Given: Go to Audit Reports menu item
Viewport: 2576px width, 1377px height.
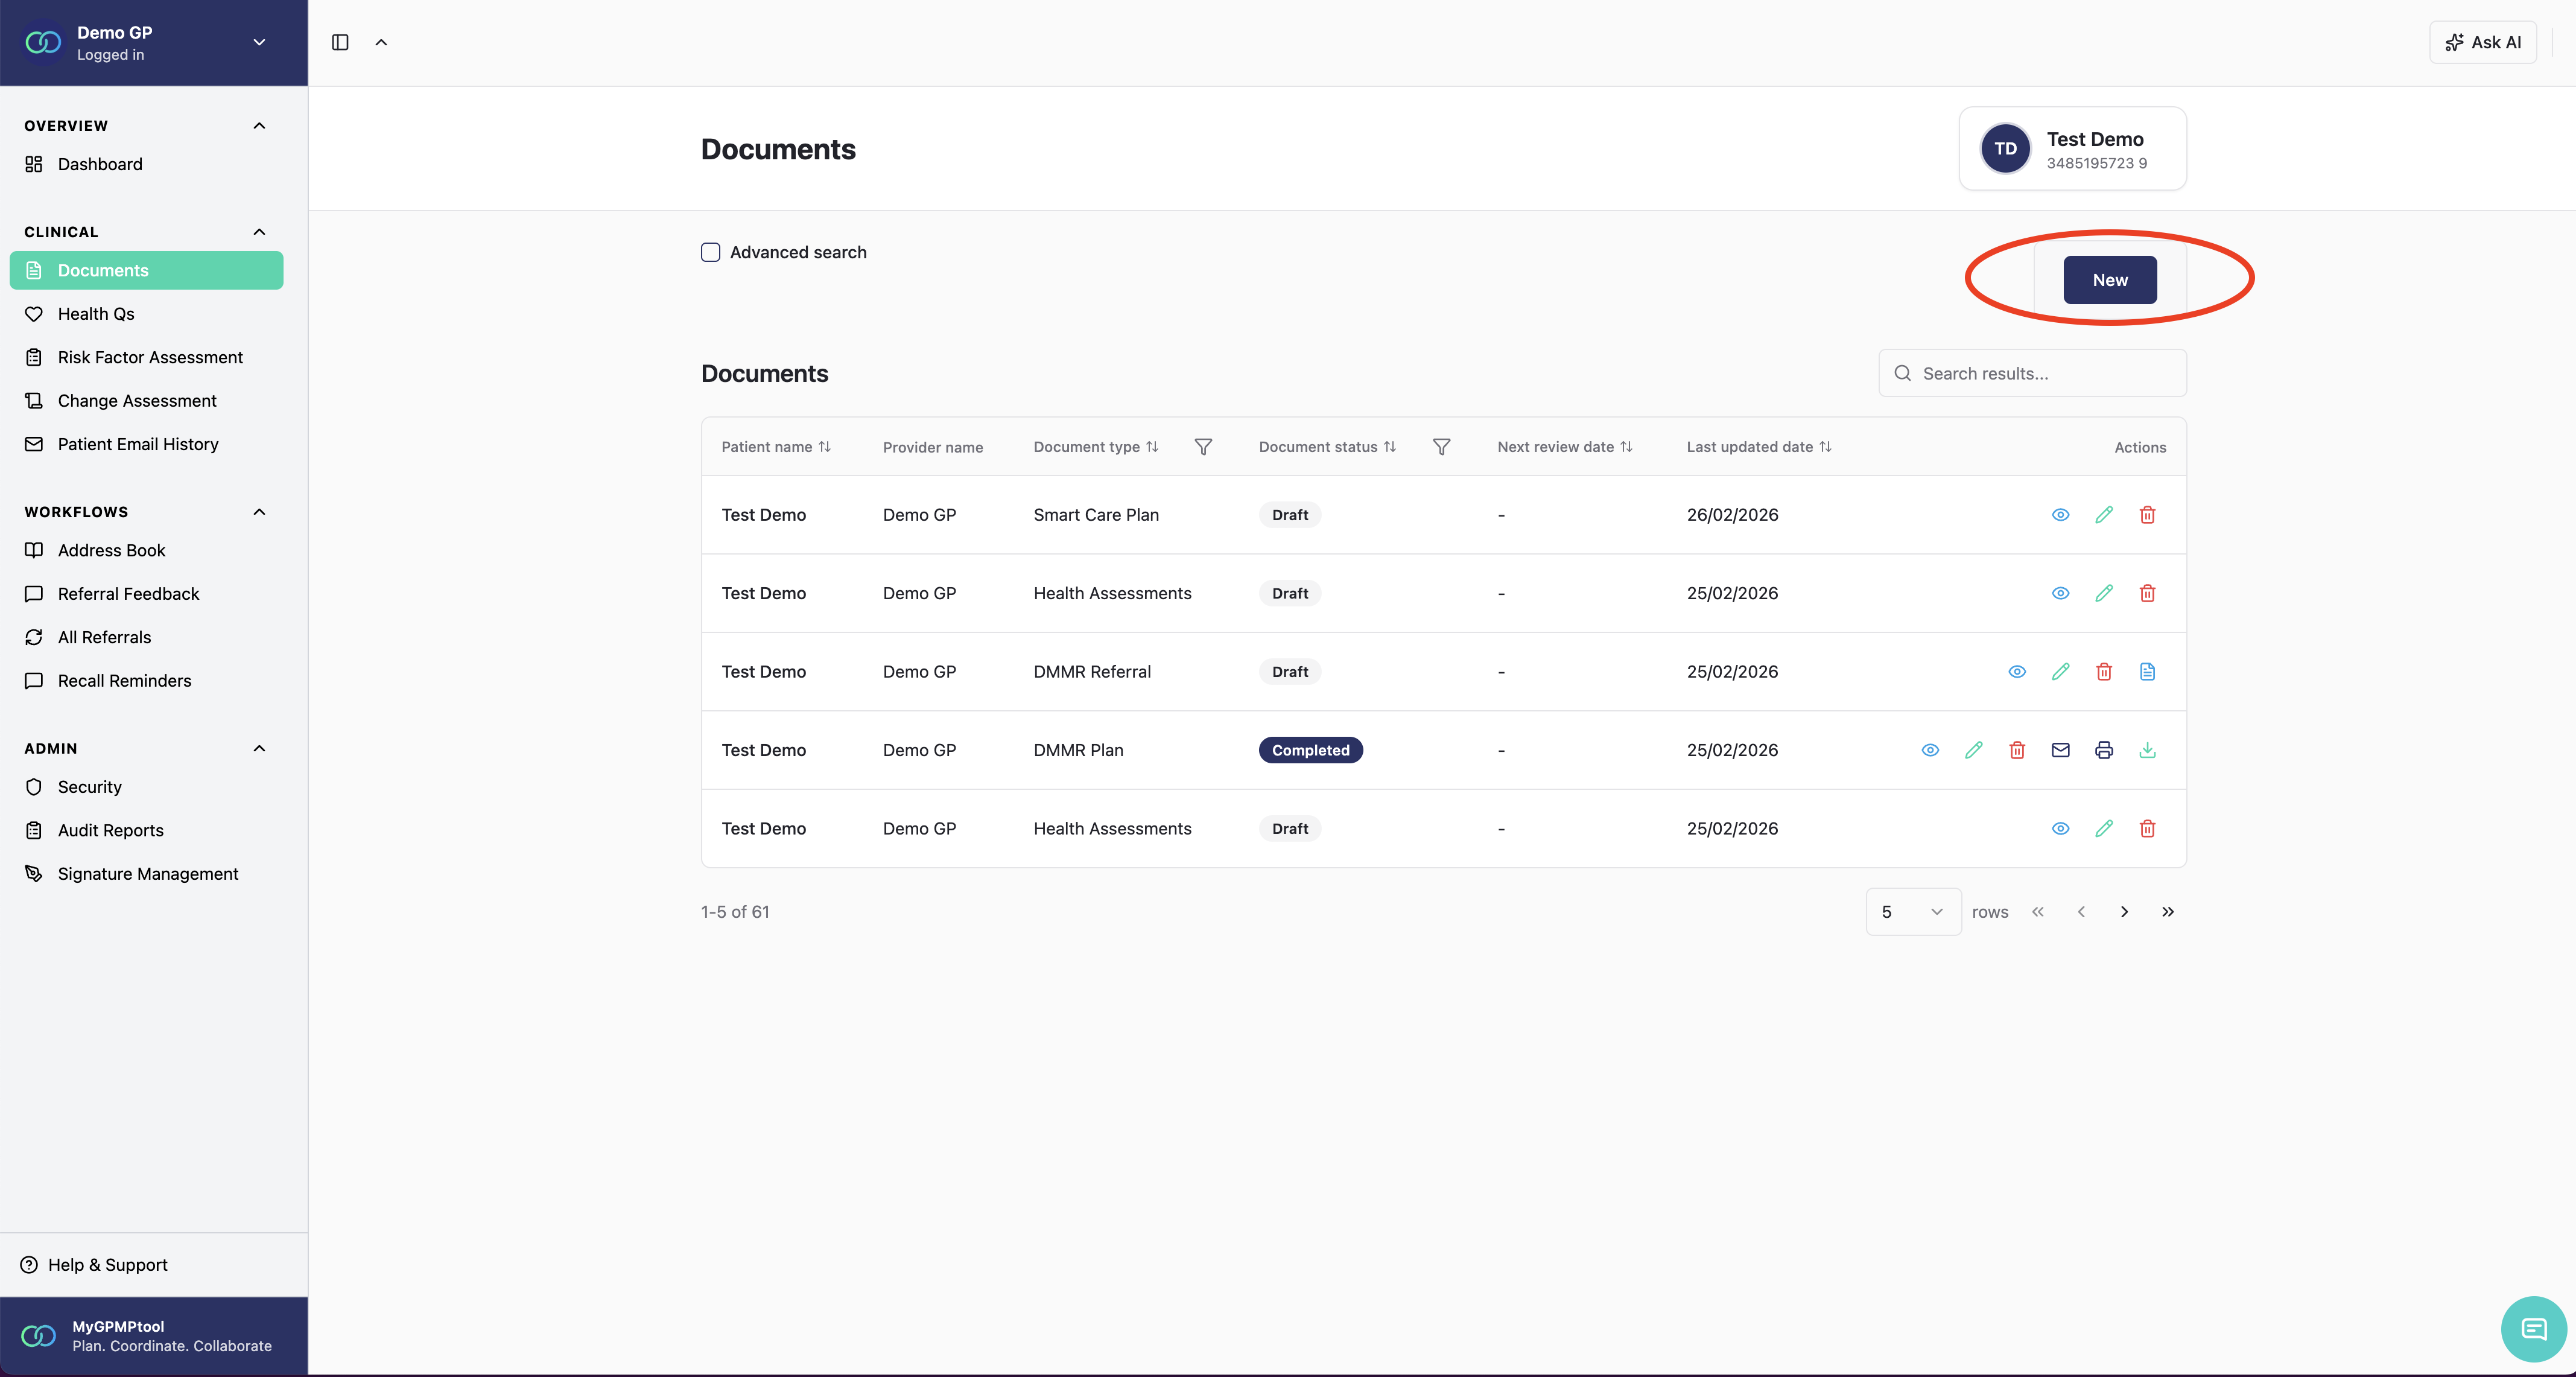Looking at the screenshot, I should [x=110, y=830].
